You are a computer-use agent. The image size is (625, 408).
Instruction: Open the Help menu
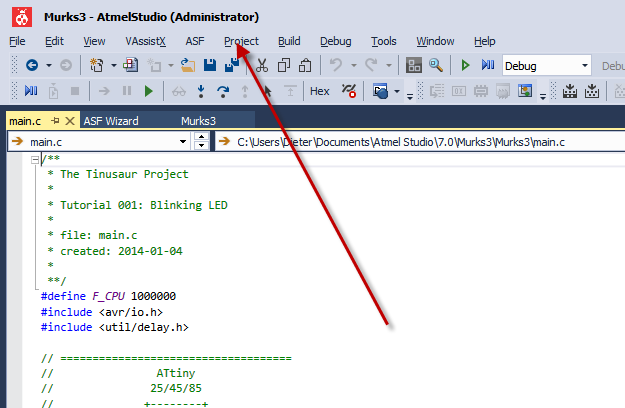(x=485, y=41)
